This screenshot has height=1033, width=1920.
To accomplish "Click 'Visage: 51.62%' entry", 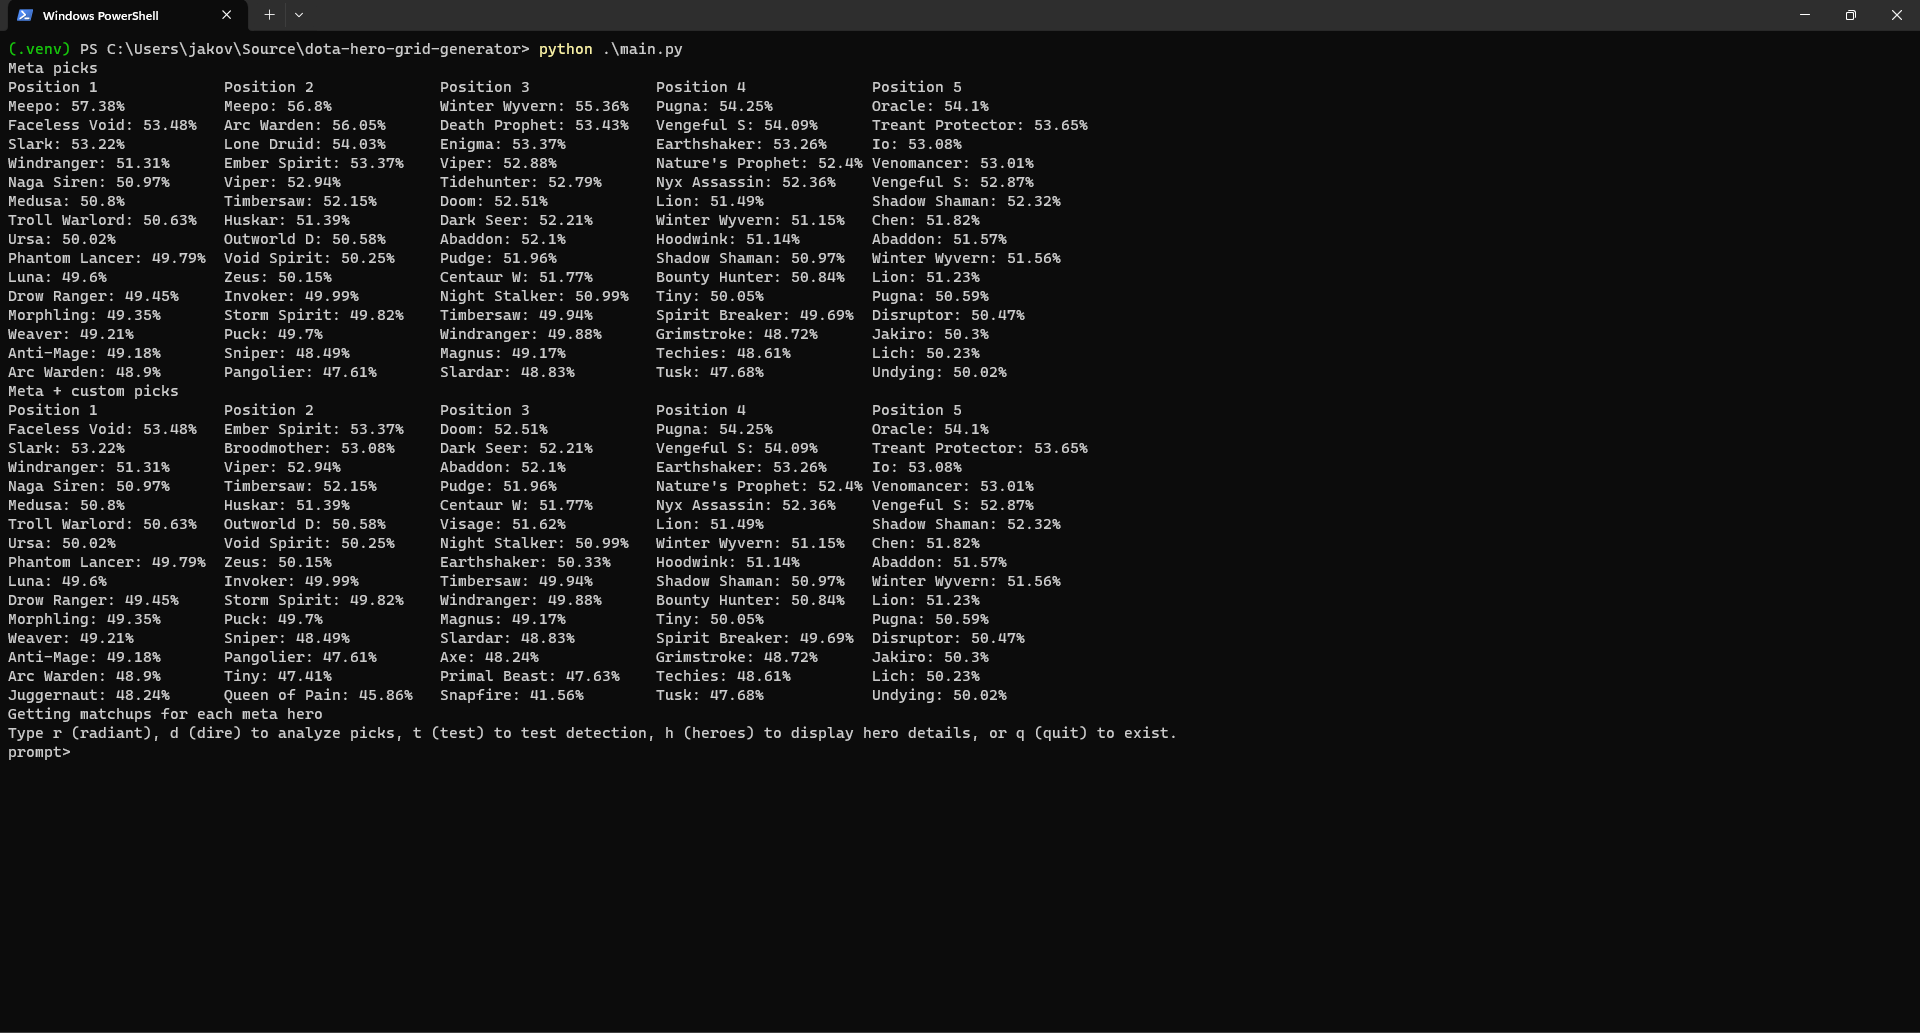I will pos(503,524).
